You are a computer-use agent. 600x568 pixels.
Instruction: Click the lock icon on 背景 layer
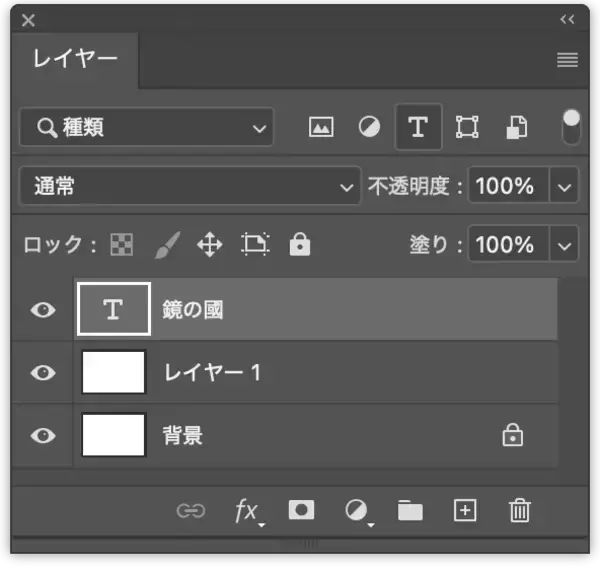[513, 435]
